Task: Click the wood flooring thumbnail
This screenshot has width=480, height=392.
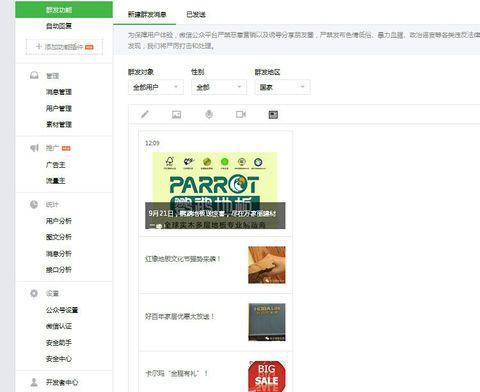Action: pyautogui.click(x=267, y=265)
